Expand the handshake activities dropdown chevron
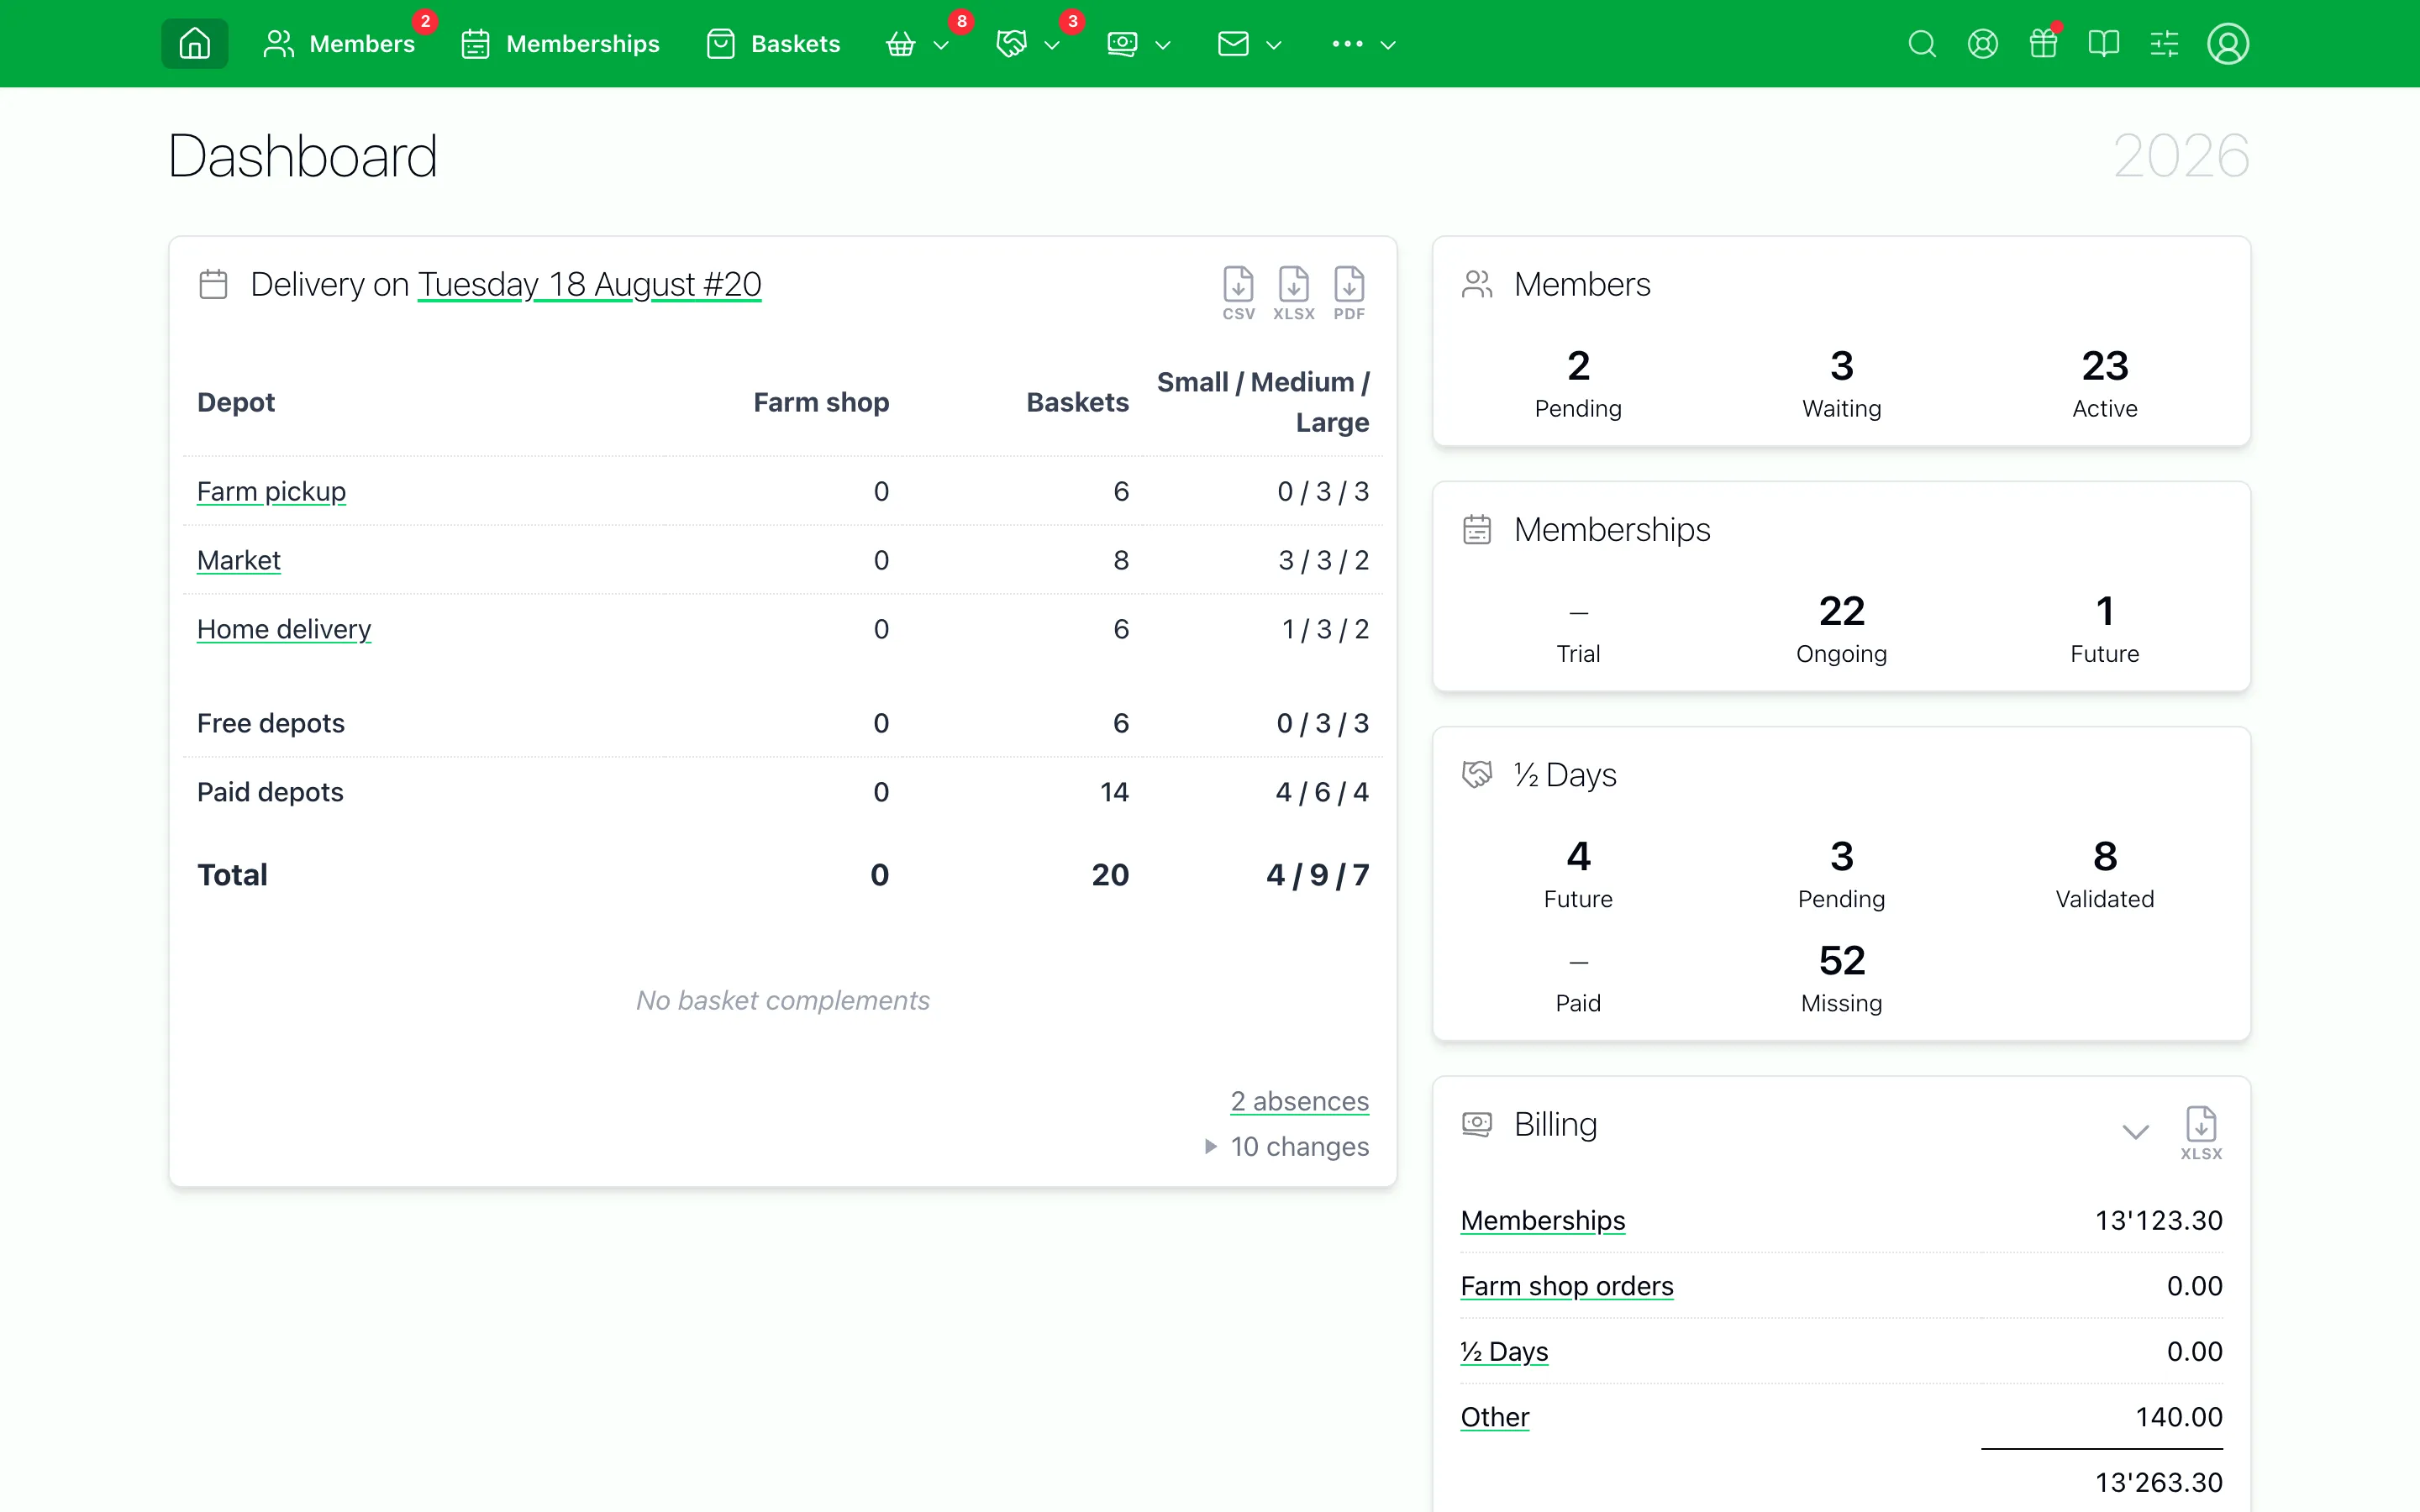Viewport: 2420px width, 1512px height. pos(1051,45)
